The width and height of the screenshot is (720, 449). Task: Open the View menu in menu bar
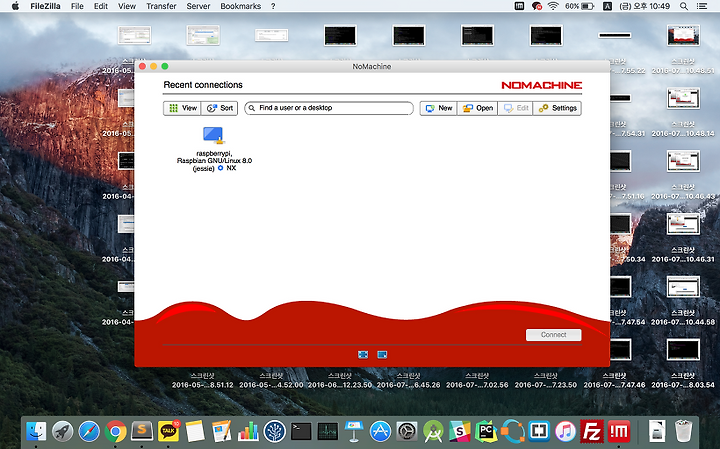click(127, 6)
